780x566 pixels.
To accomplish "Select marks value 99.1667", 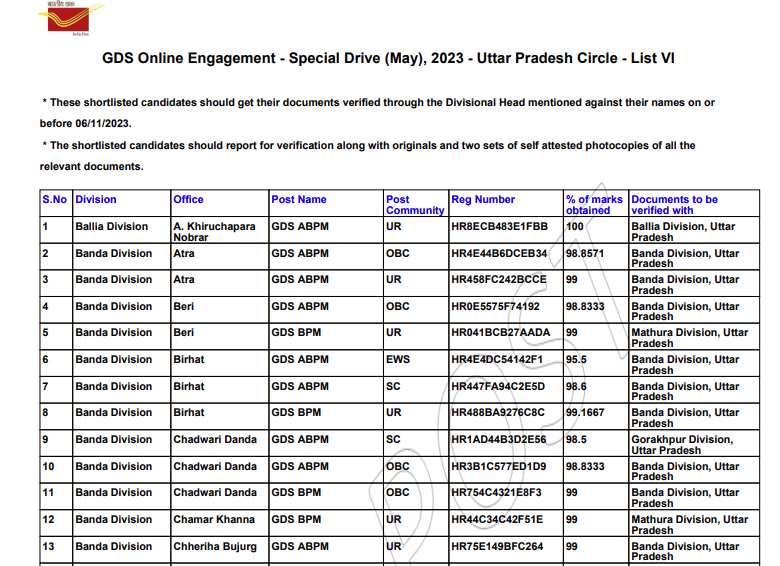I will (584, 412).
